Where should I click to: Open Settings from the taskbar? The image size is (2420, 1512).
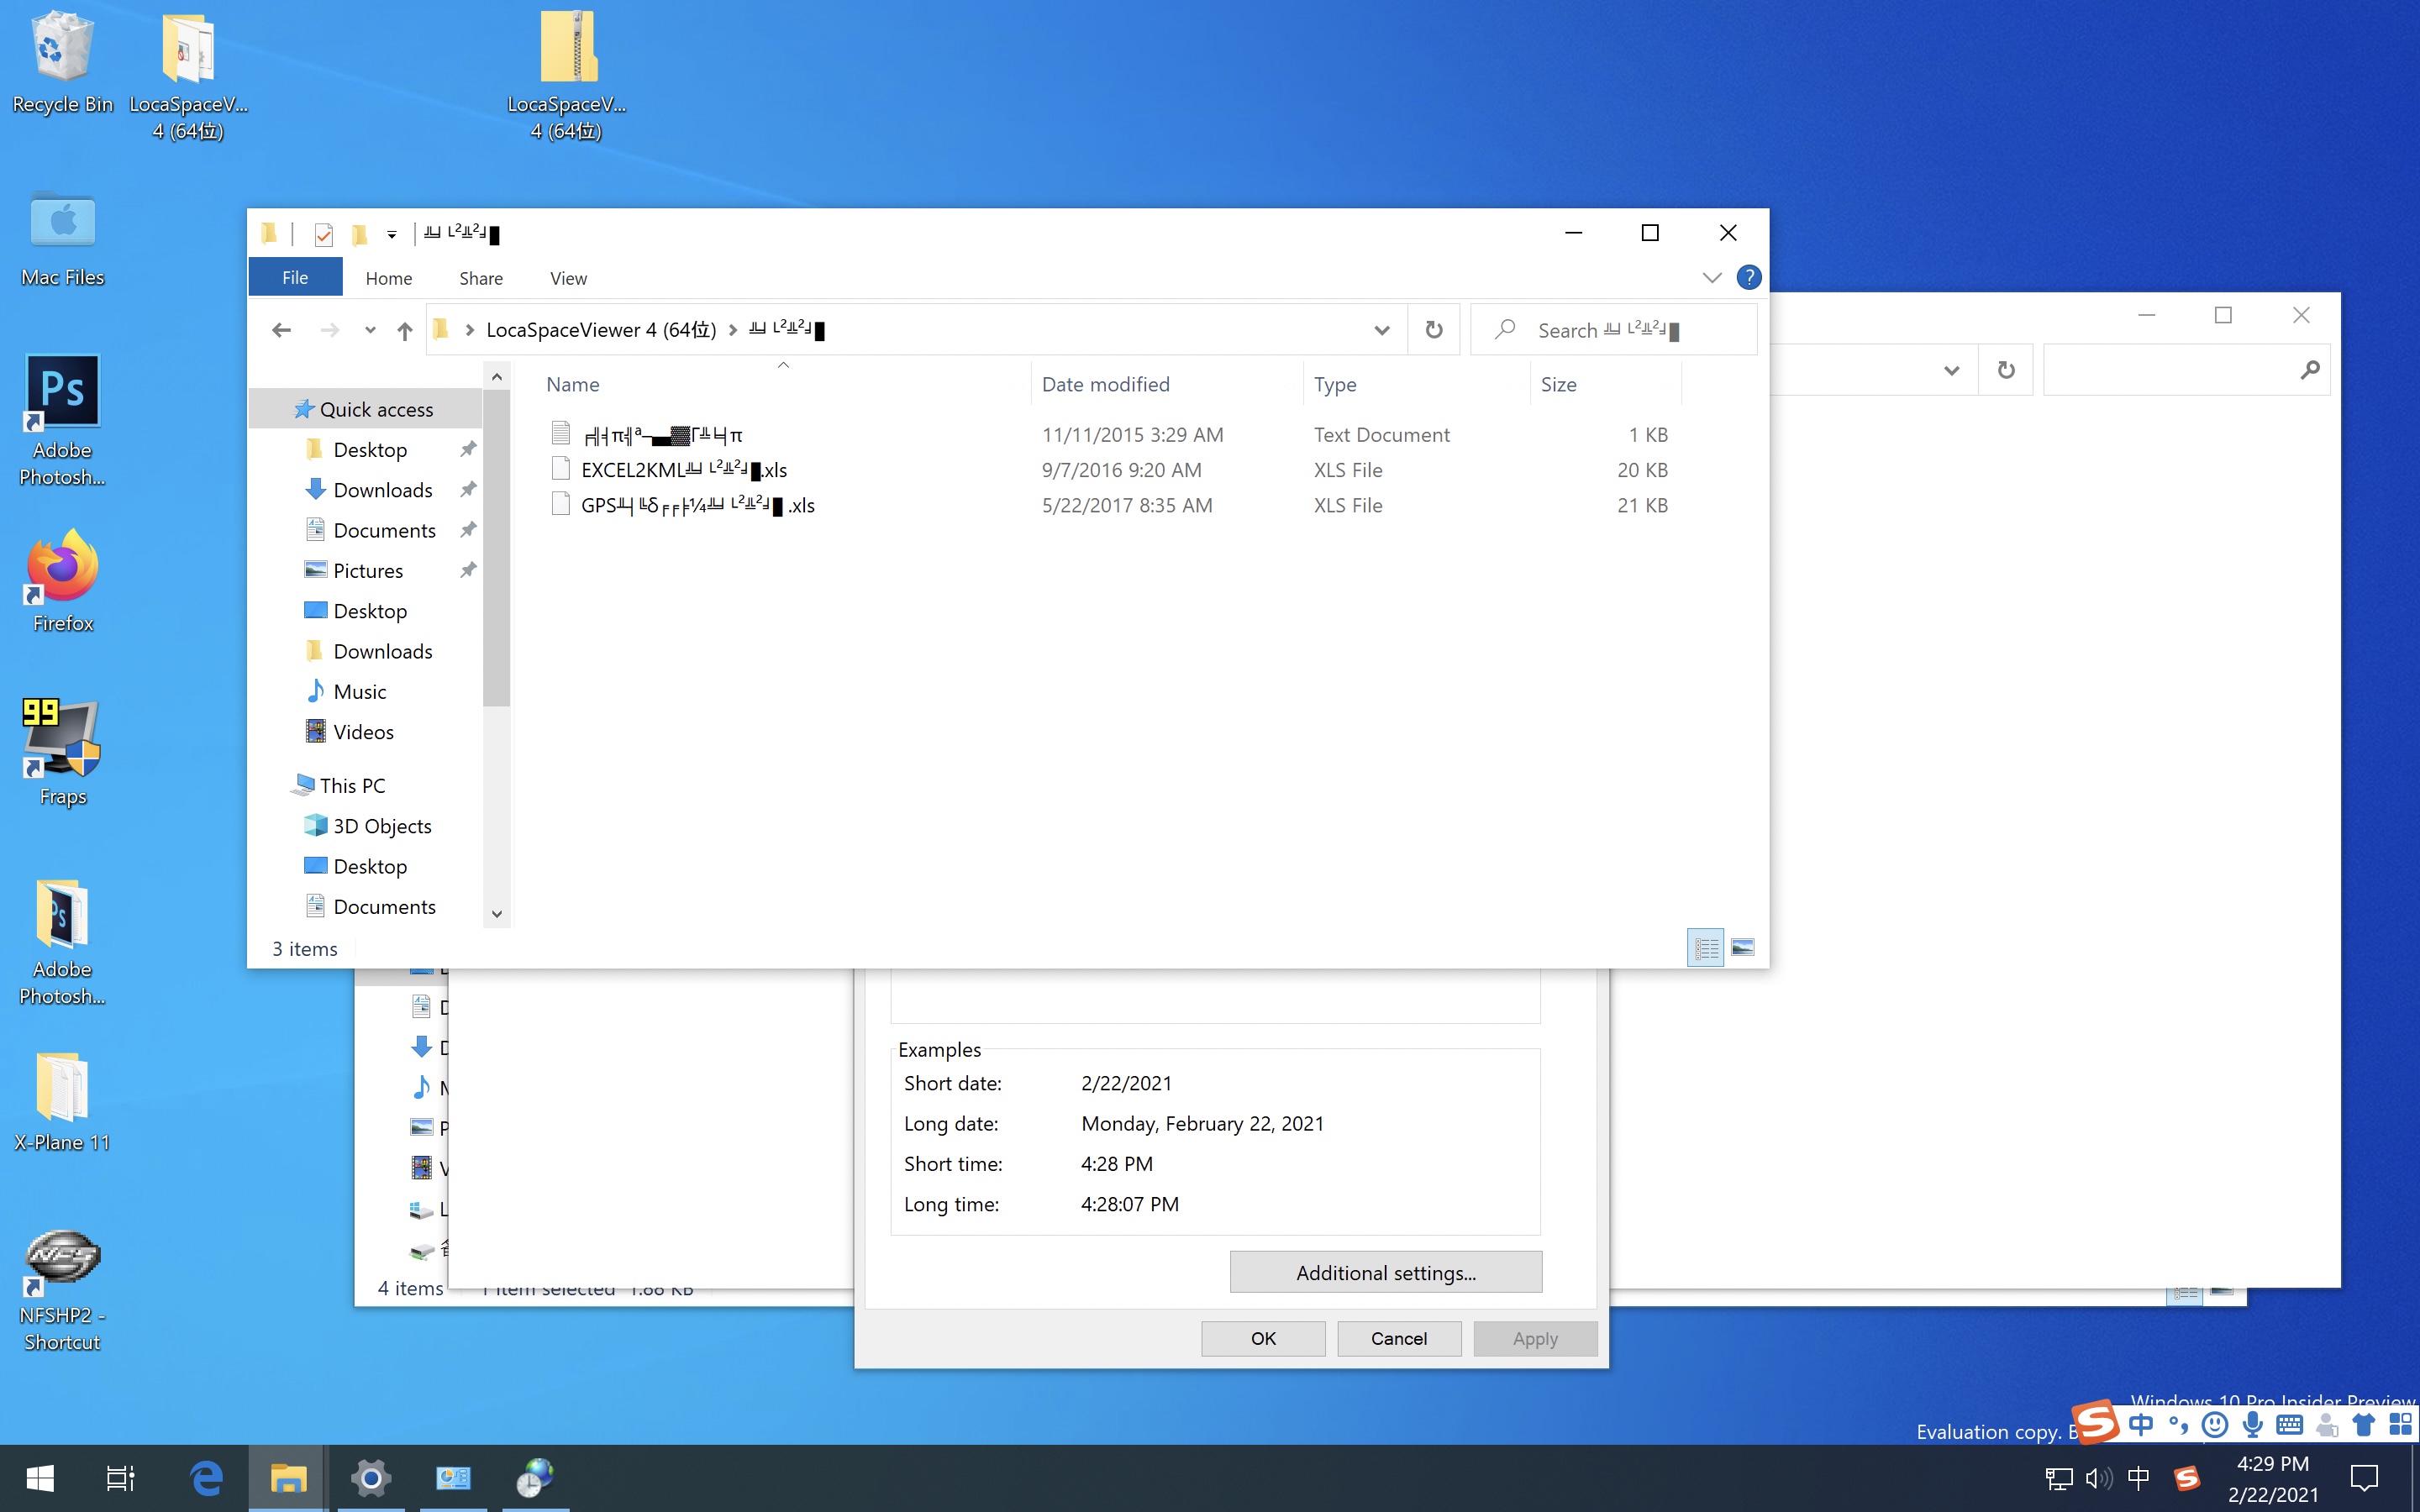pos(371,1478)
